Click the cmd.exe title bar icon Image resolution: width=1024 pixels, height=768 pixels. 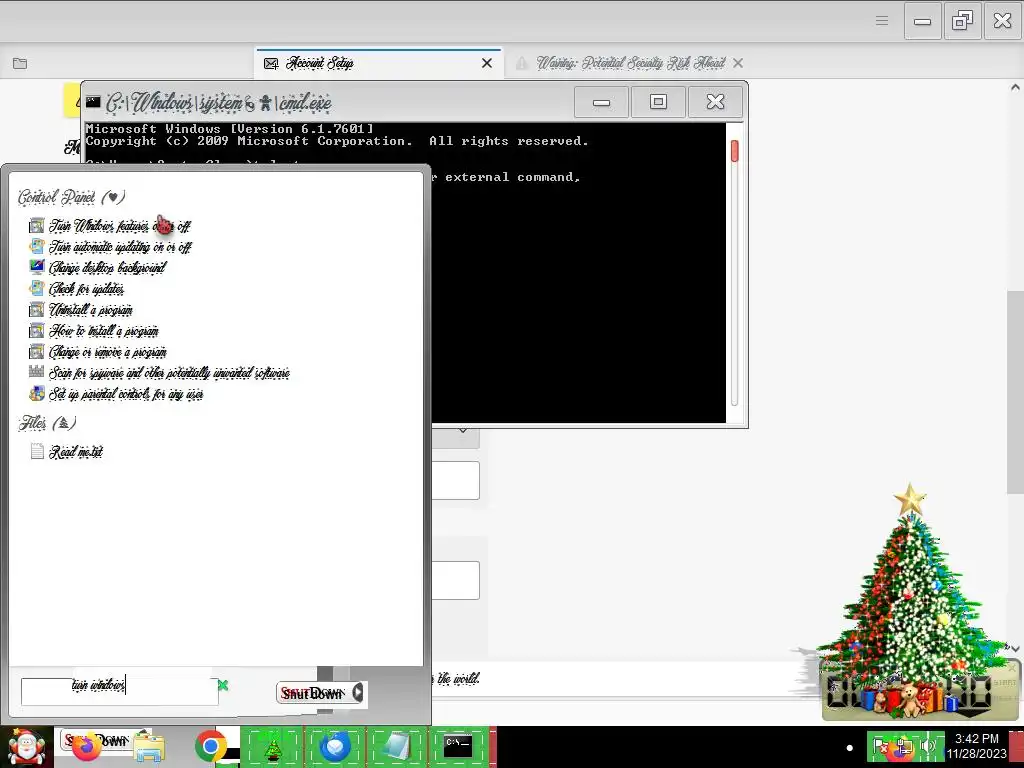(x=93, y=102)
